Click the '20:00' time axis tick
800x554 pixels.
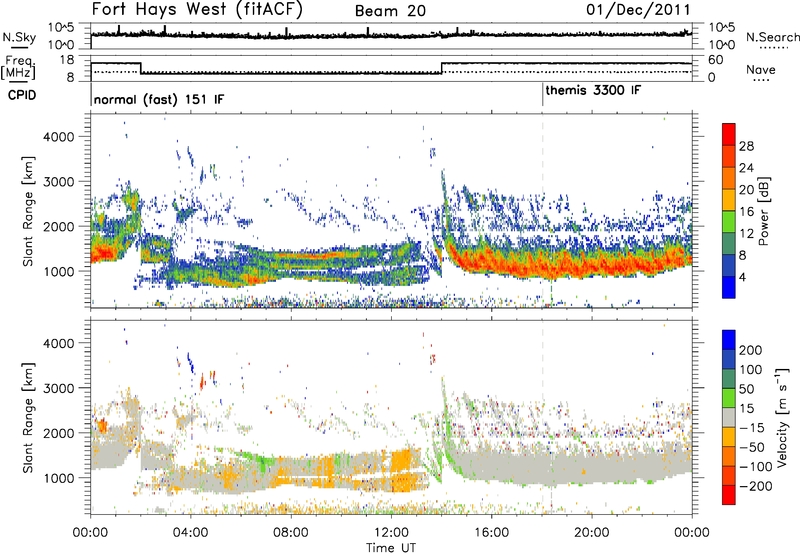591,533
